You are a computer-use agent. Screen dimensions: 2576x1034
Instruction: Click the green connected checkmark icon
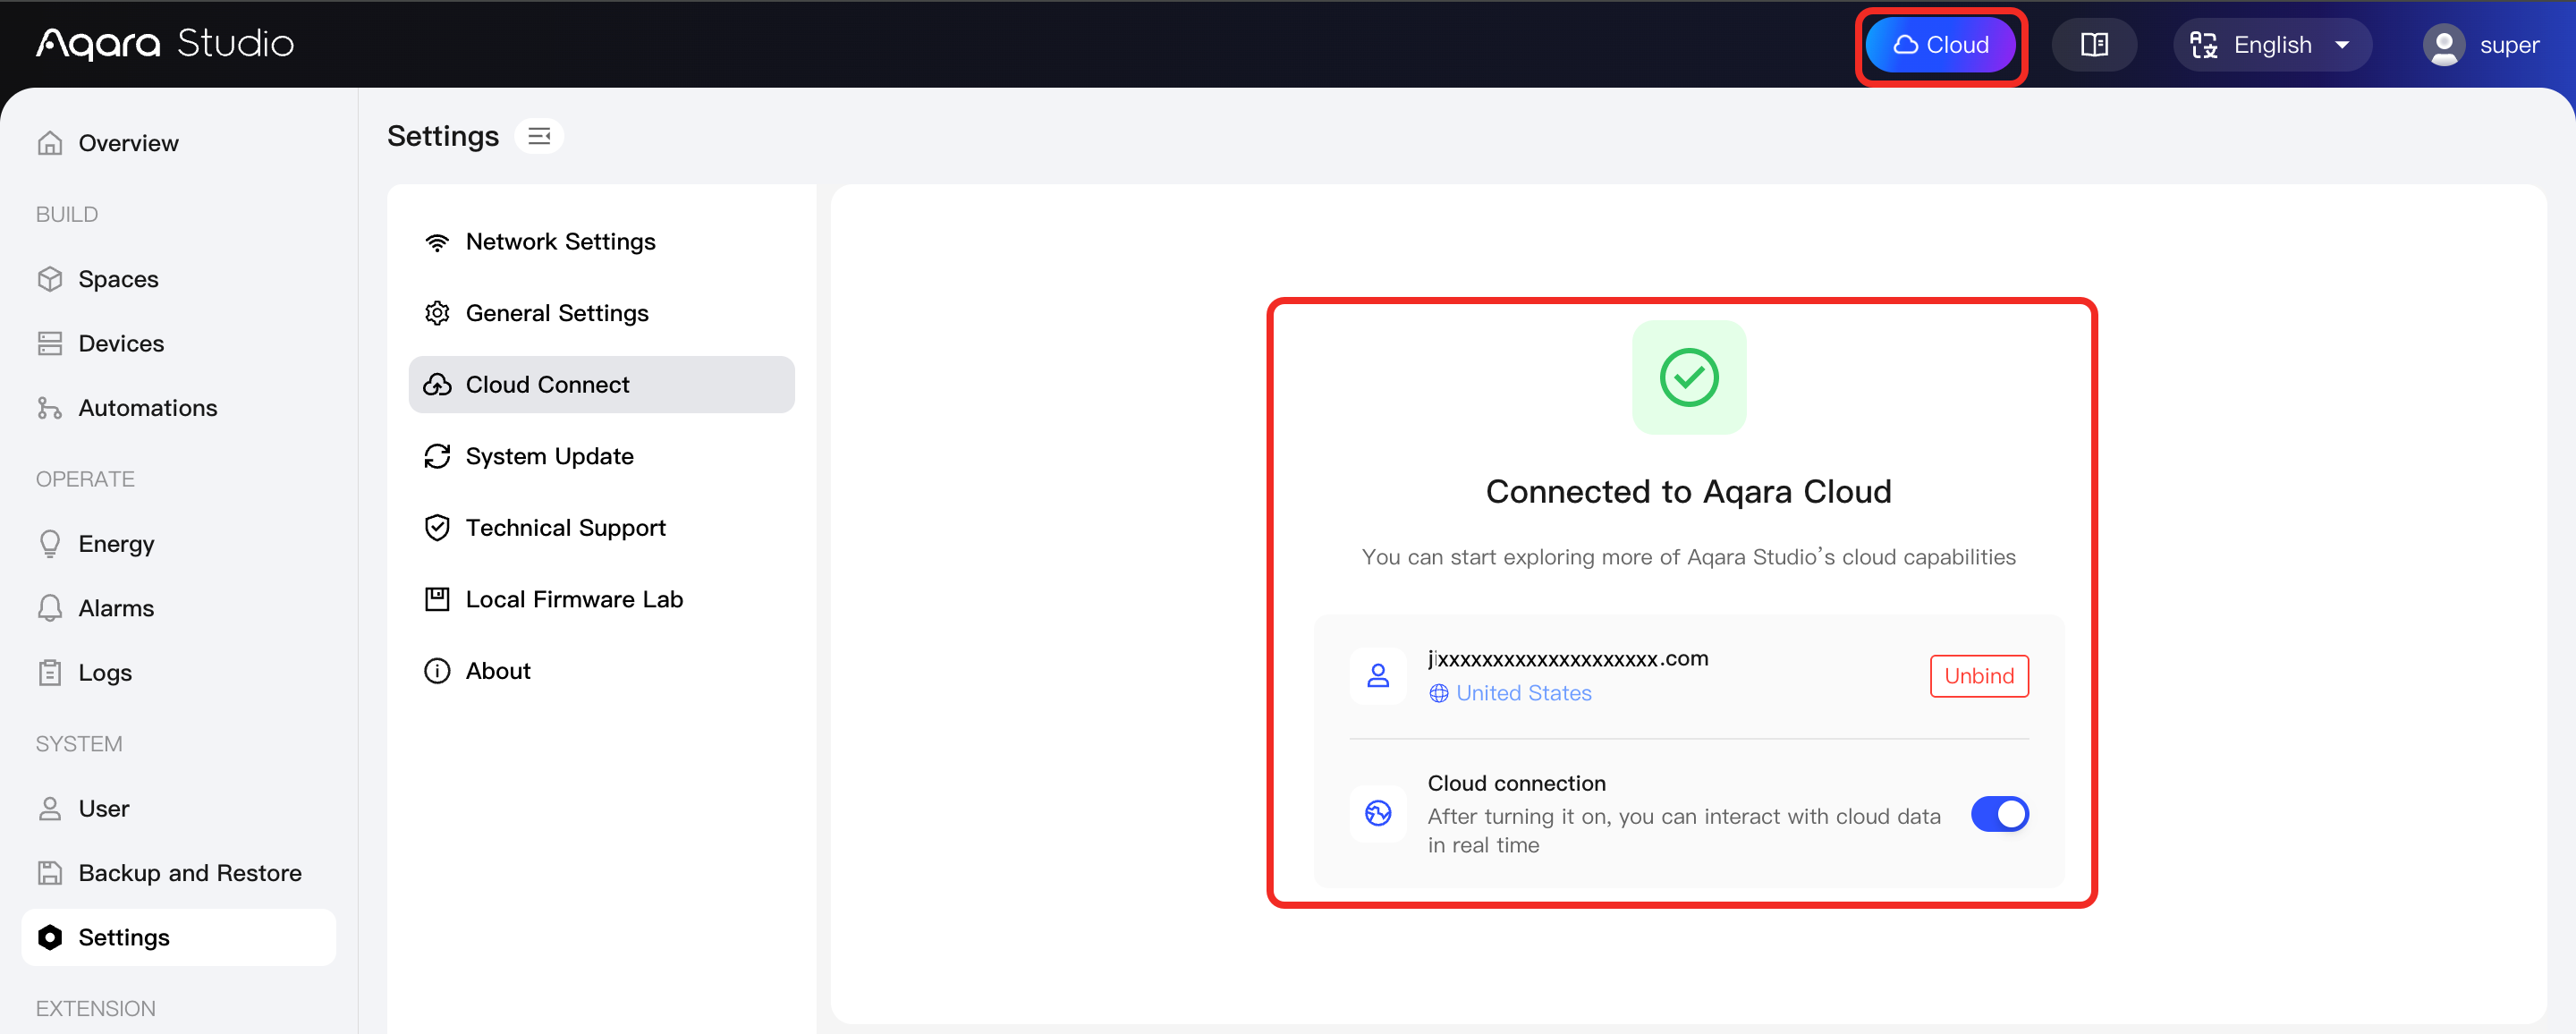[1688, 377]
